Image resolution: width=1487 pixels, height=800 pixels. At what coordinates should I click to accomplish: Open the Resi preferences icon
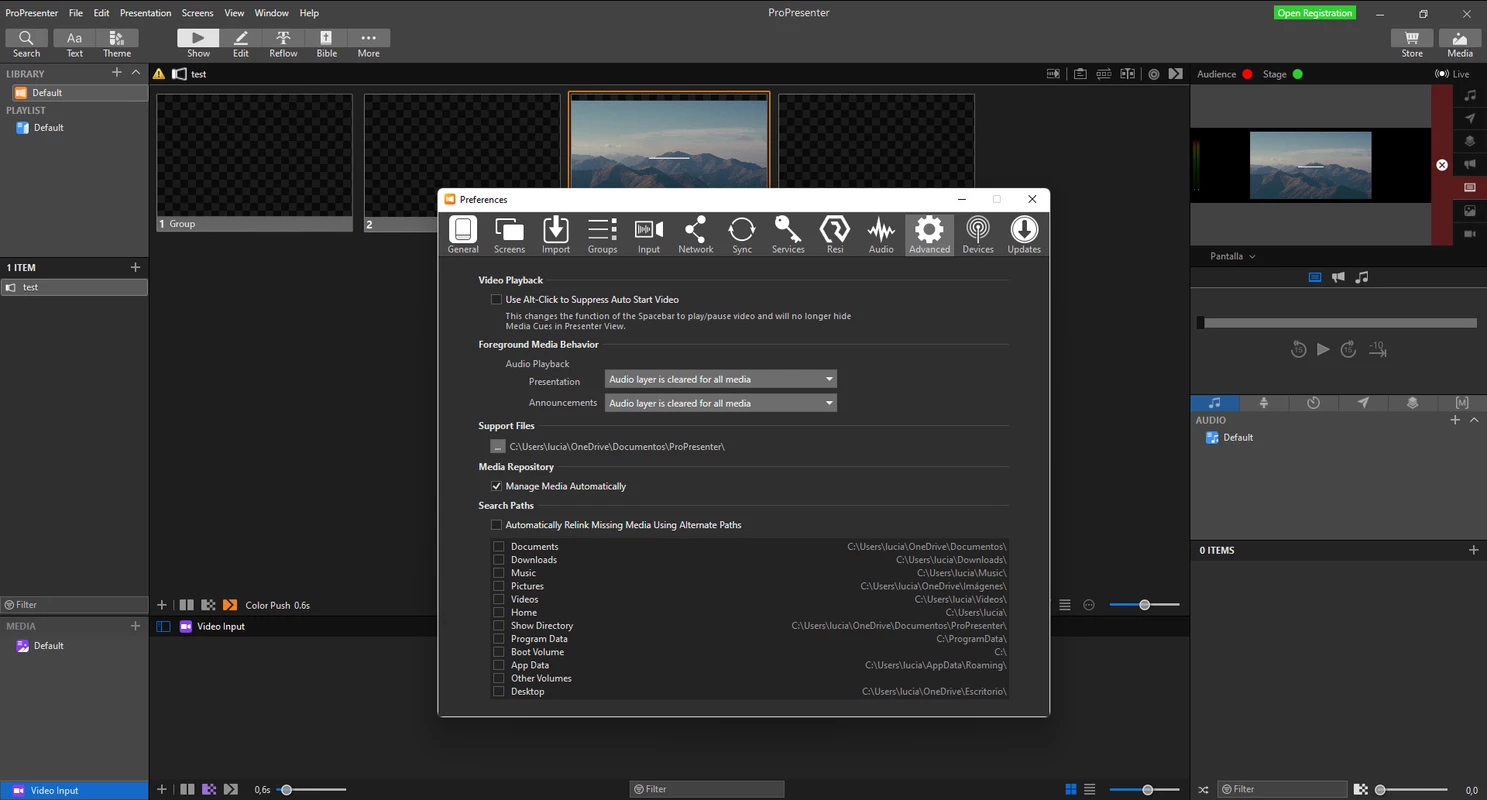coord(835,235)
